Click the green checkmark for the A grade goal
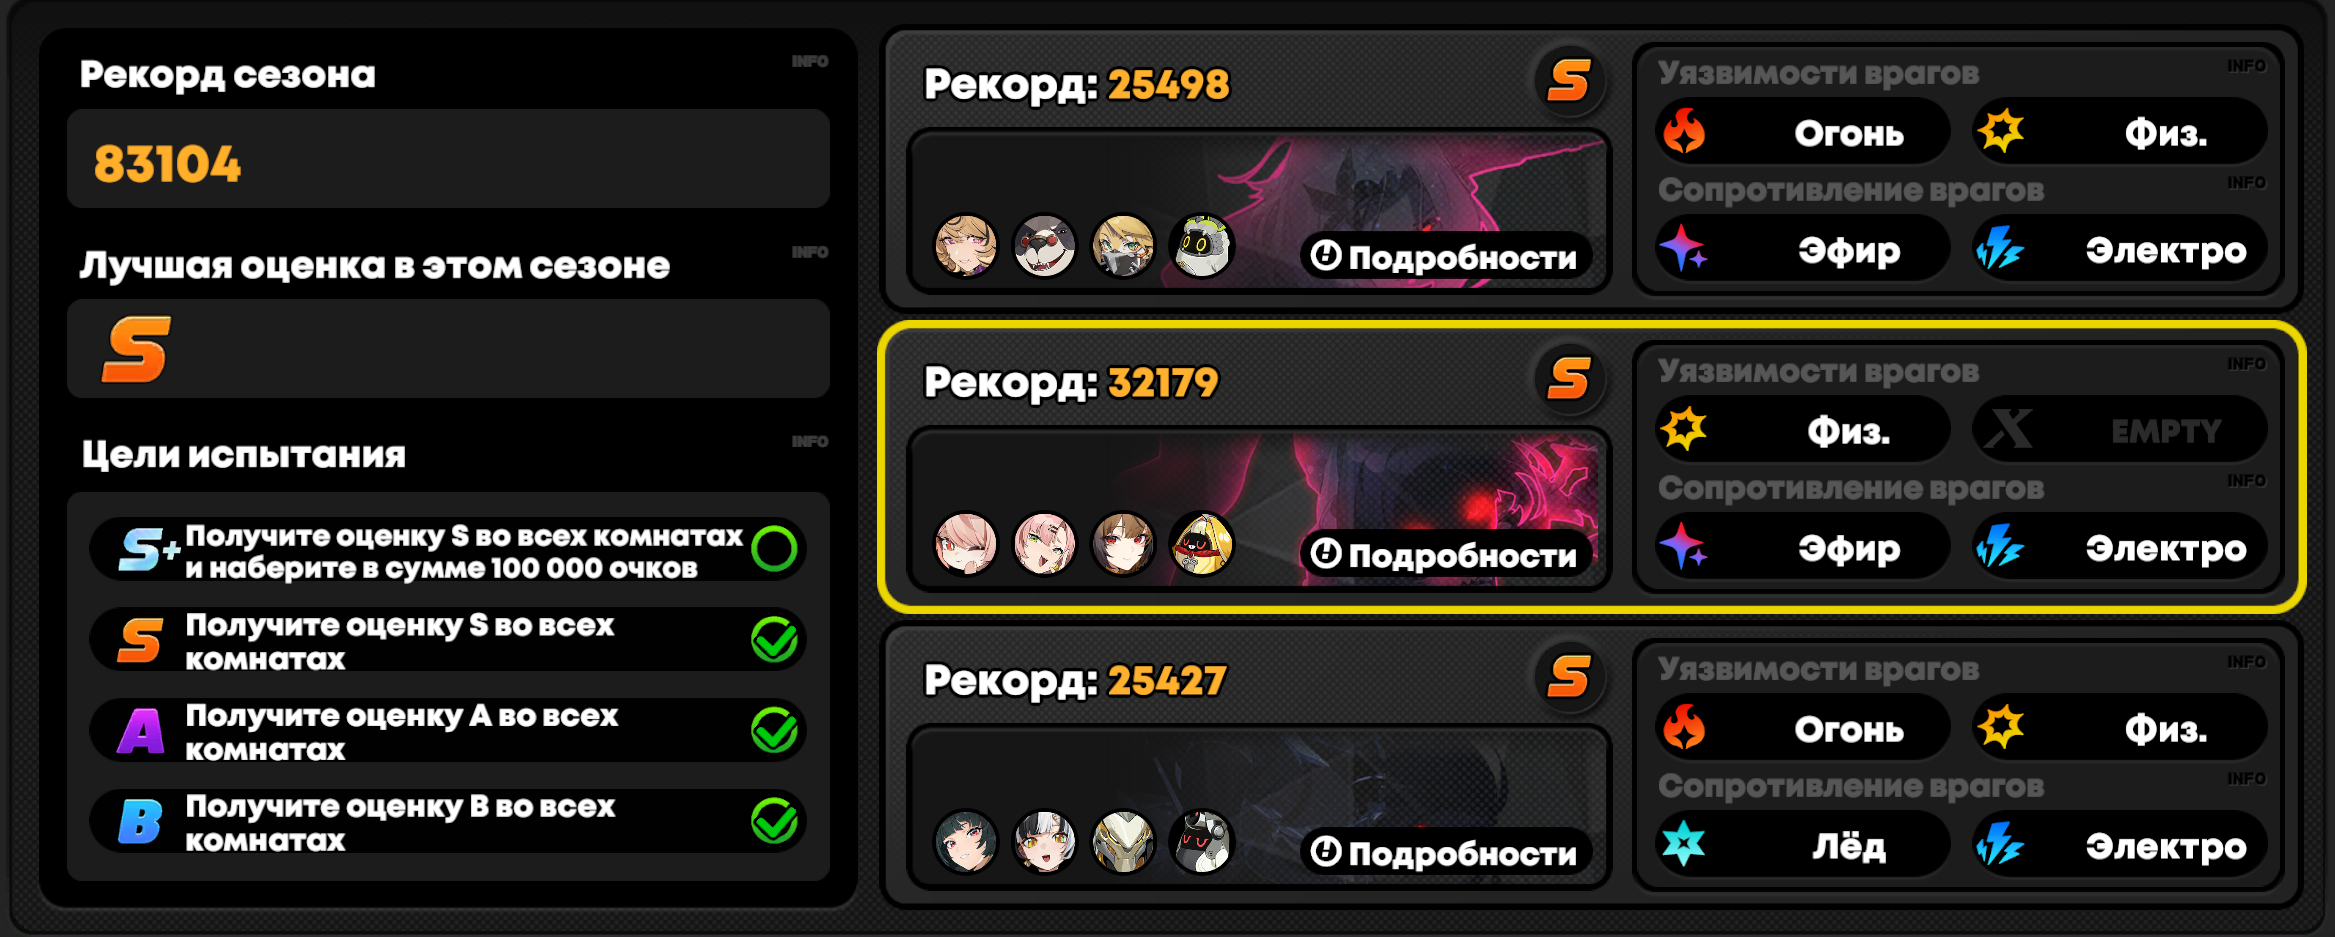Viewport: 2335px width, 937px height. click(x=774, y=729)
